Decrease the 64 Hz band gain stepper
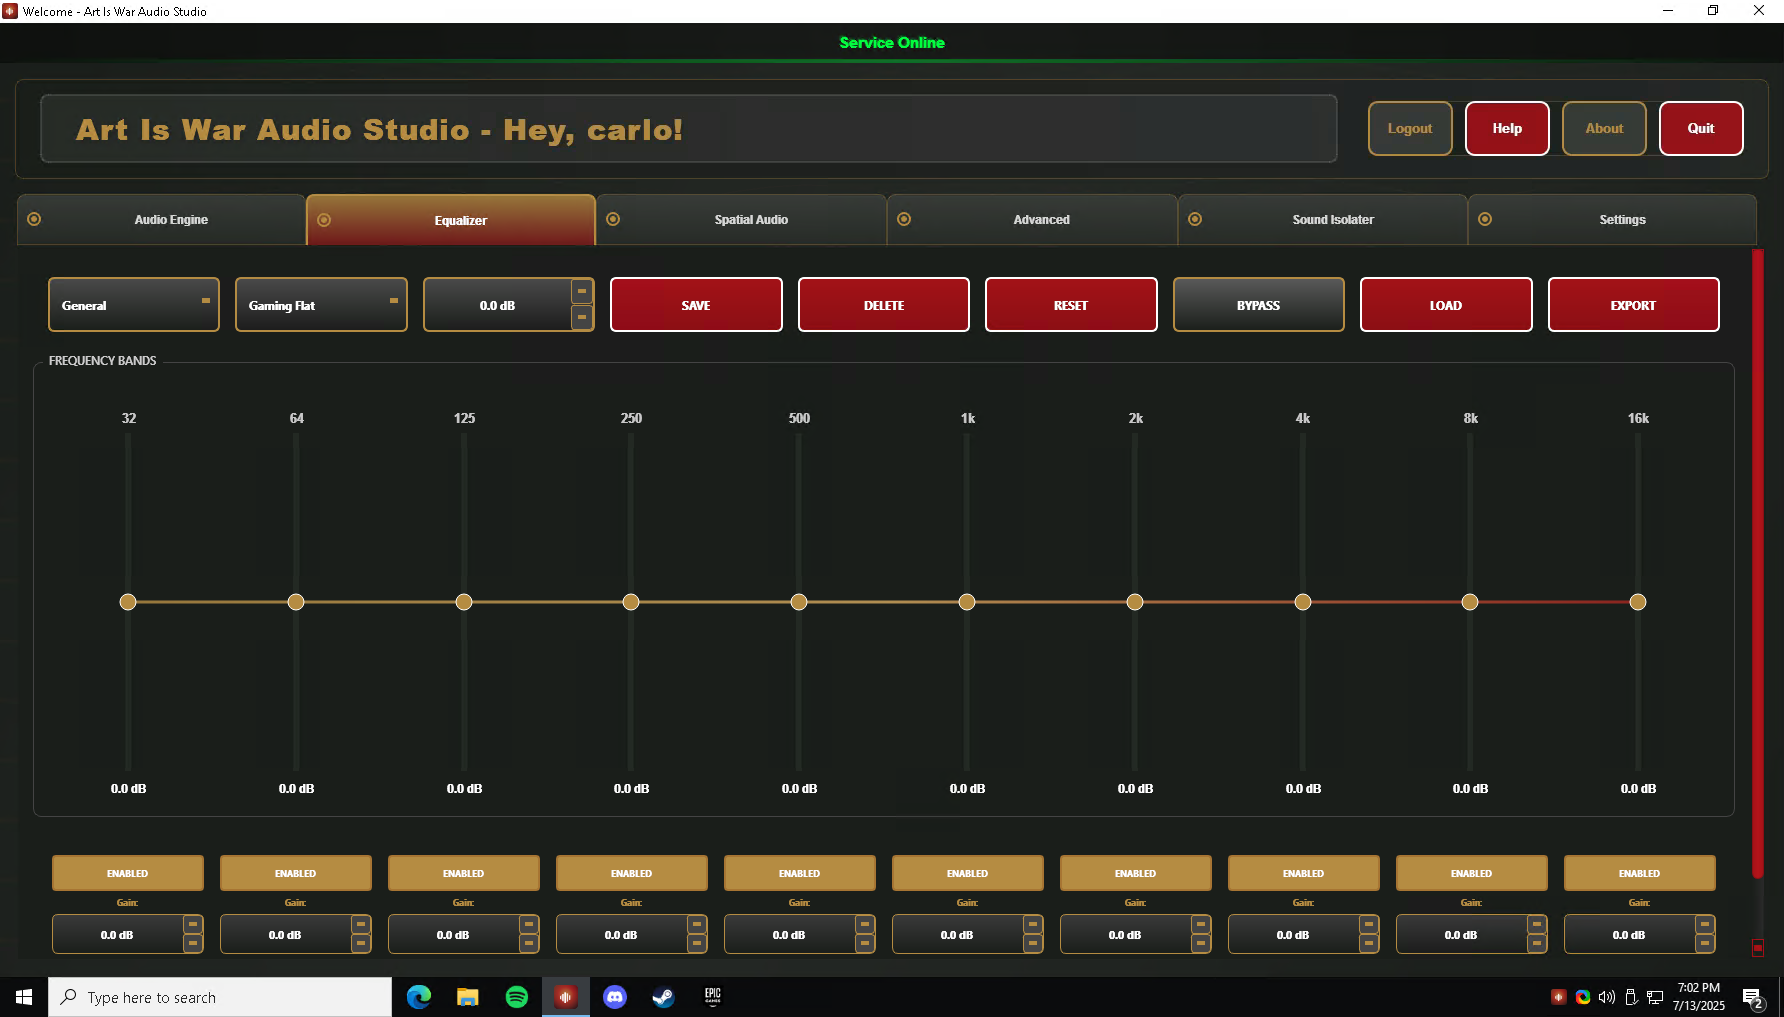Screen dimensions: 1784x1017 [x=361, y=943]
